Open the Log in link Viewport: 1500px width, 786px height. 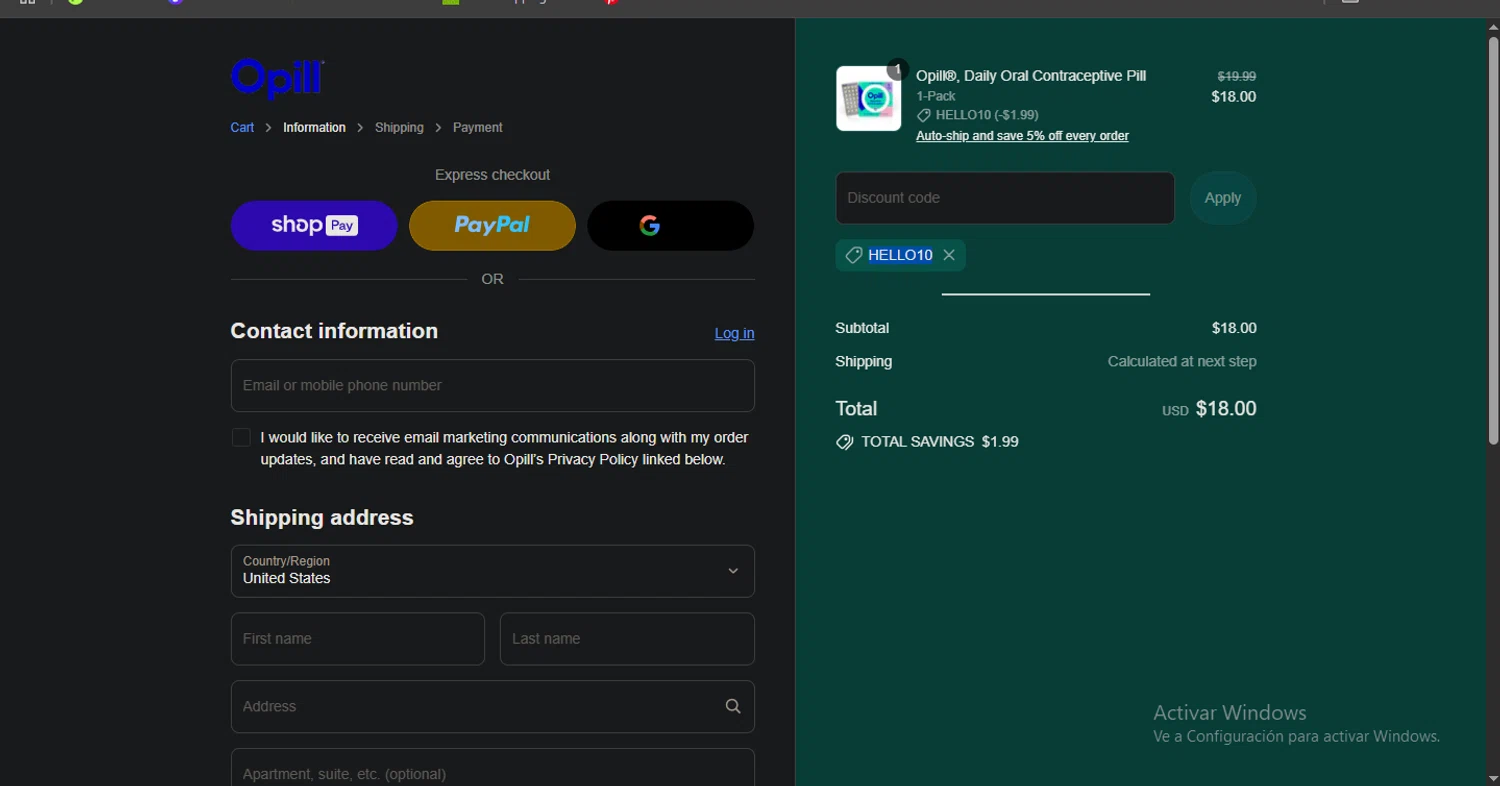734,333
